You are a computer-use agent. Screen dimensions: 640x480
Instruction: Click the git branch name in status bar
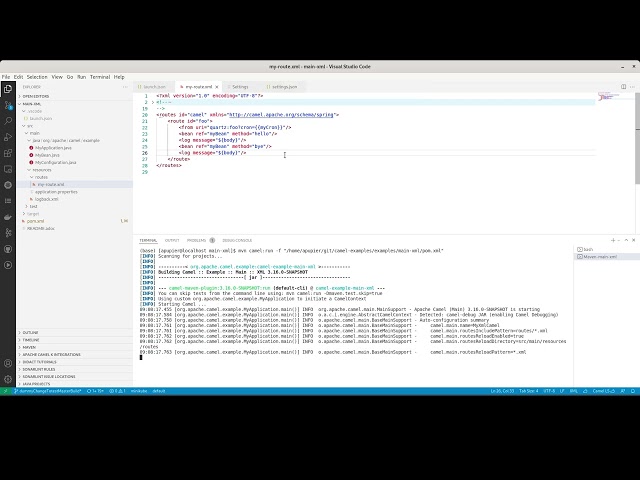coord(48,391)
